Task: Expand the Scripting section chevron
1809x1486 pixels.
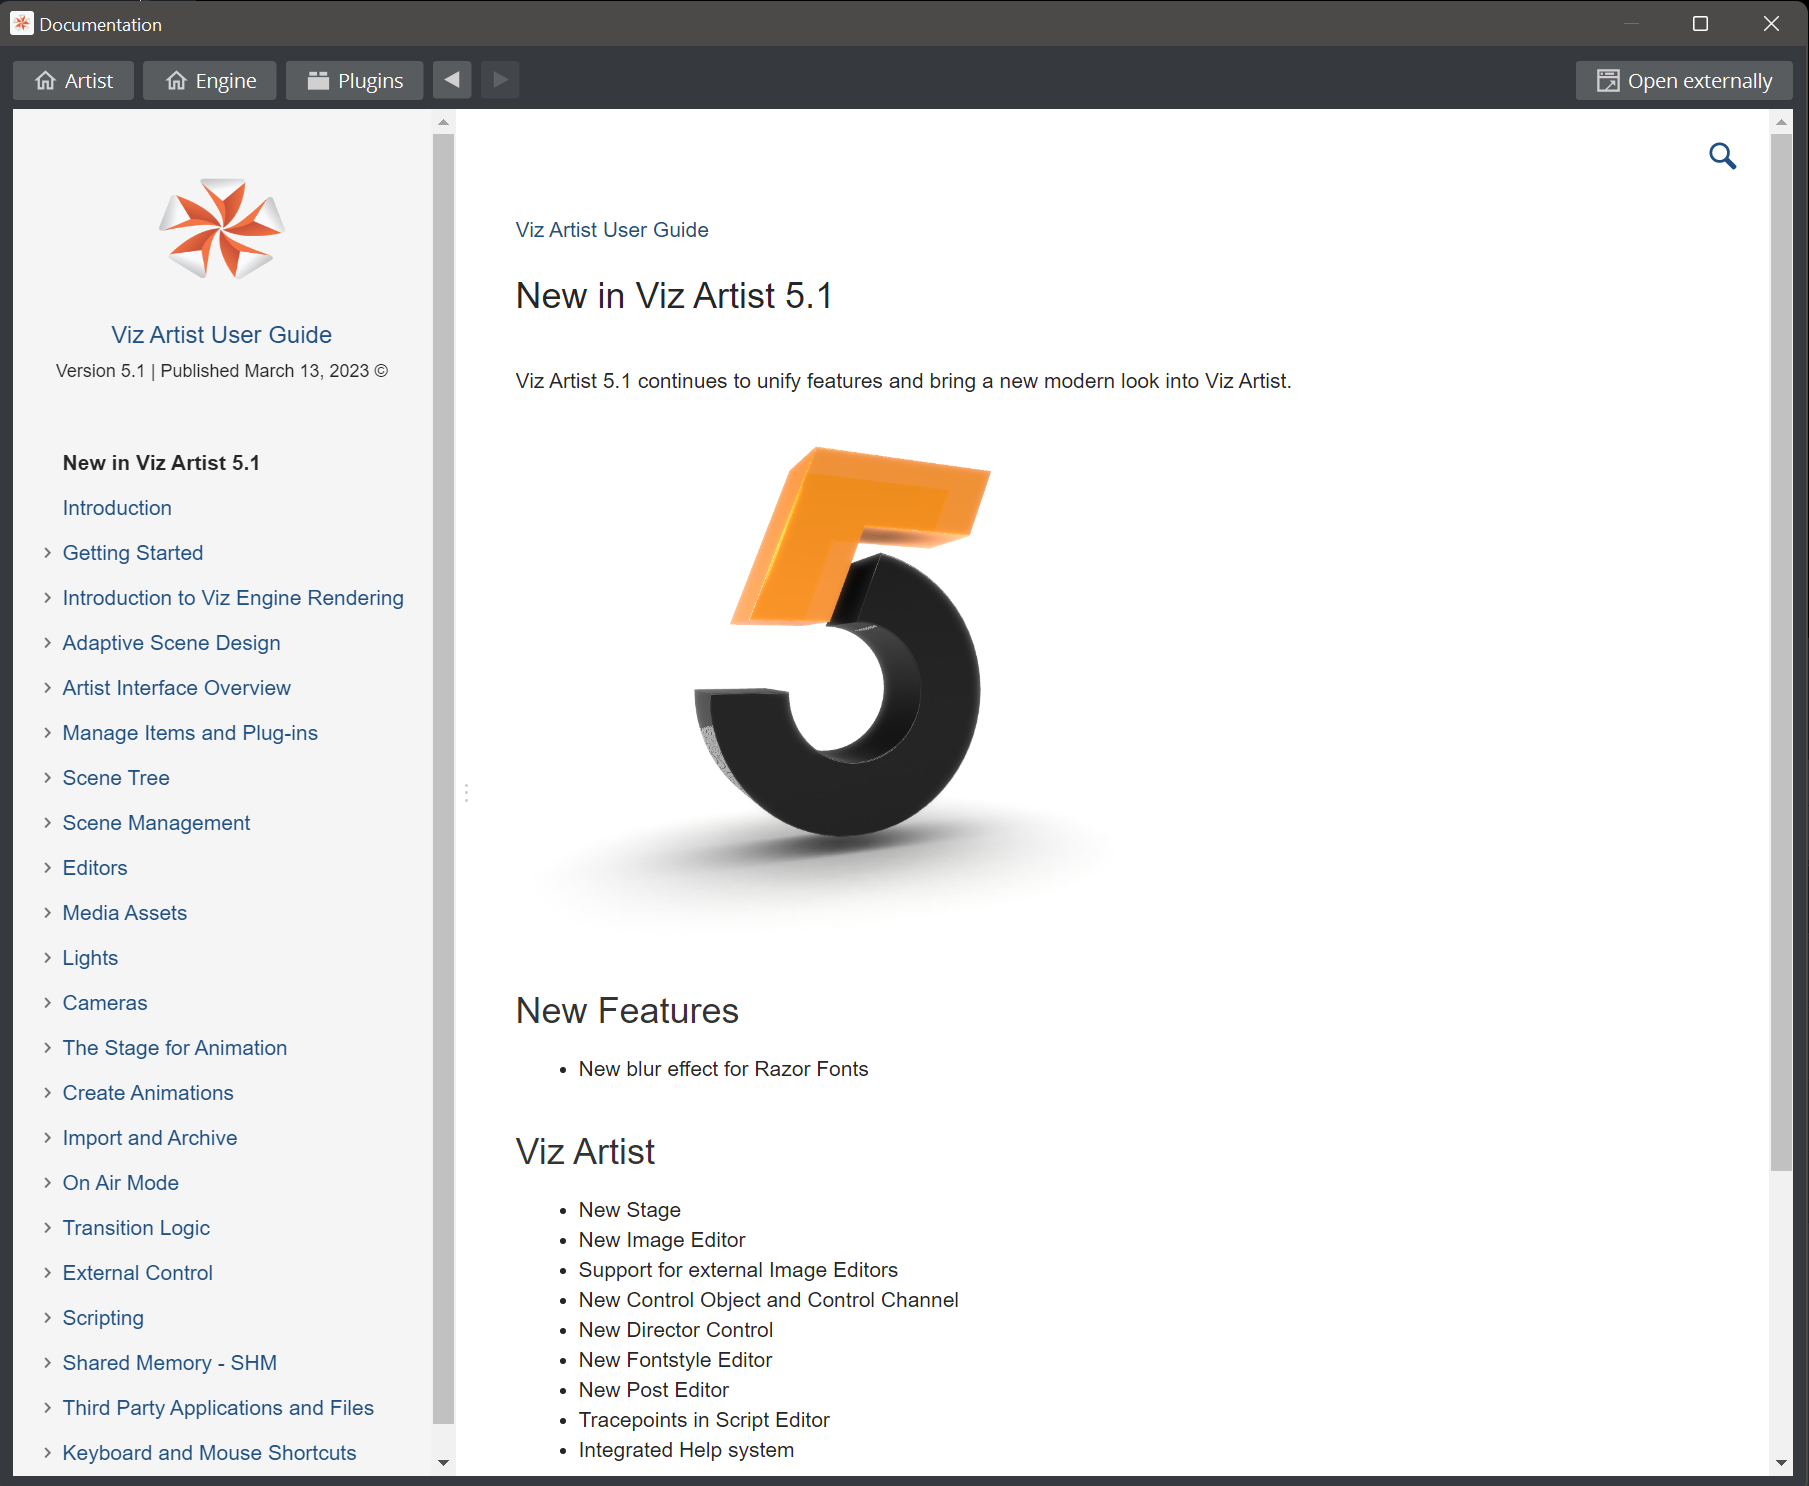Action: (x=47, y=1318)
